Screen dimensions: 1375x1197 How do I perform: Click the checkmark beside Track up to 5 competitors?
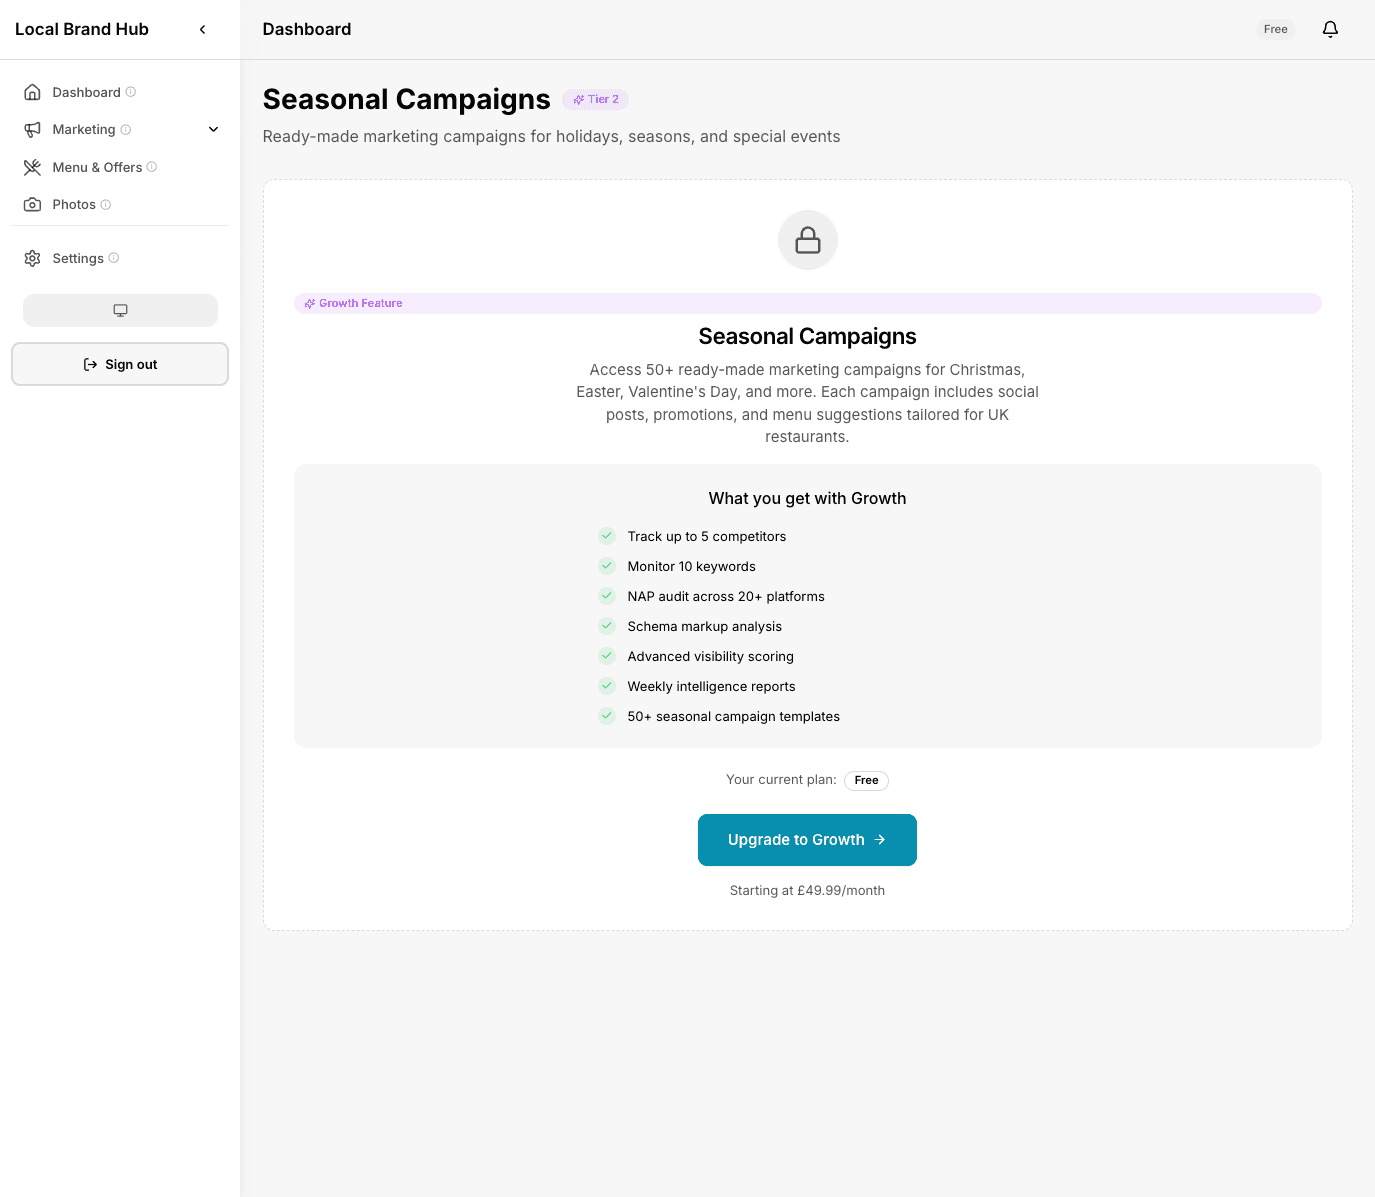pos(607,536)
